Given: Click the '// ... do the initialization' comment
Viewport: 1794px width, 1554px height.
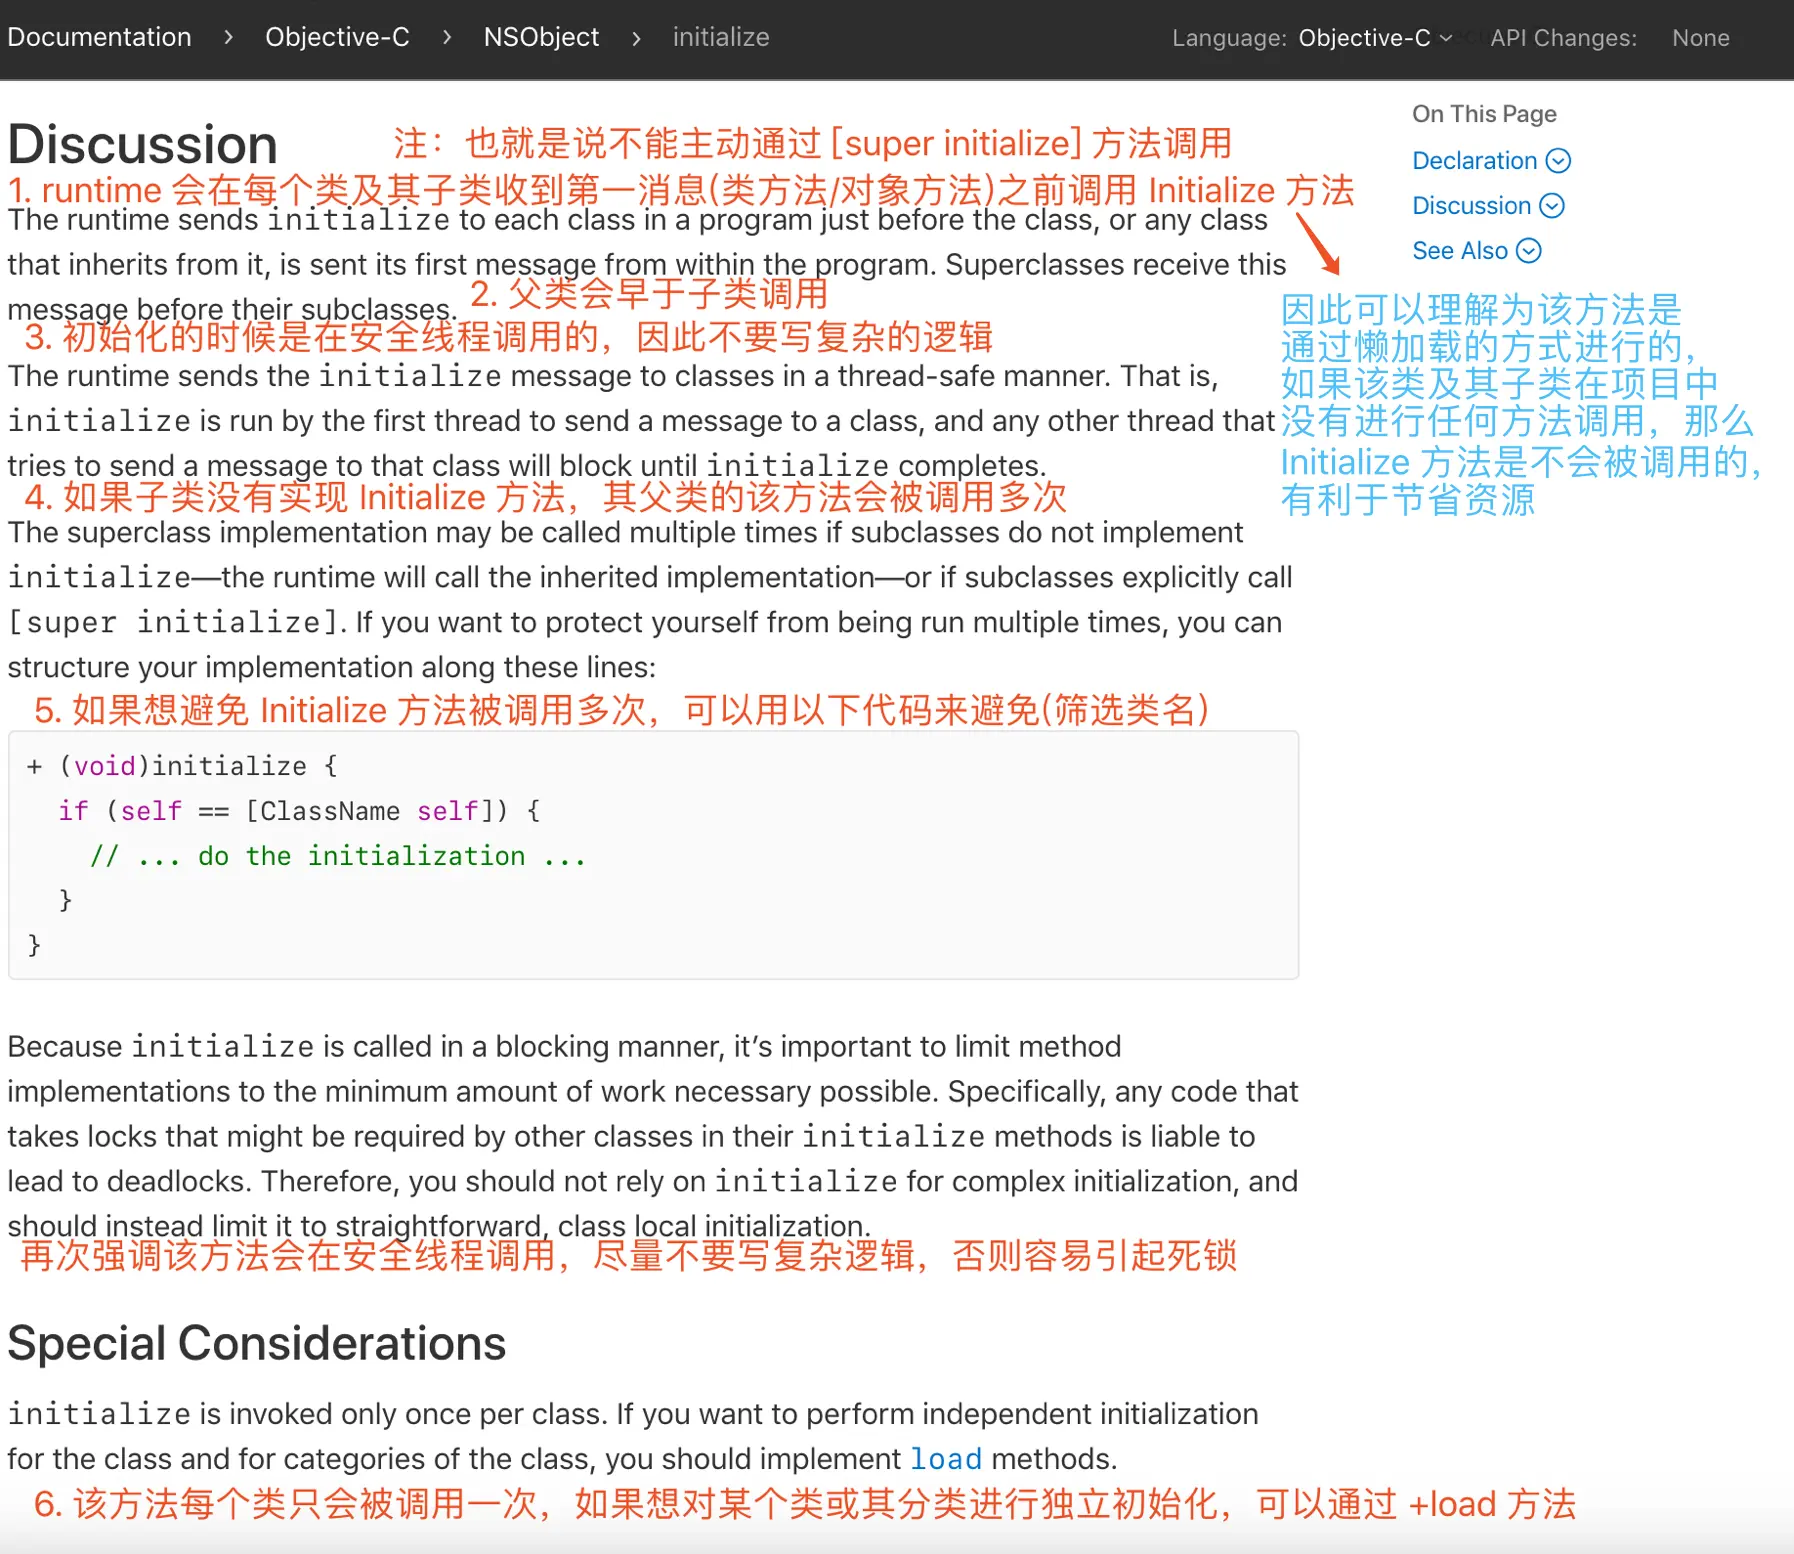Looking at the screenshot, I should point(338,856).
